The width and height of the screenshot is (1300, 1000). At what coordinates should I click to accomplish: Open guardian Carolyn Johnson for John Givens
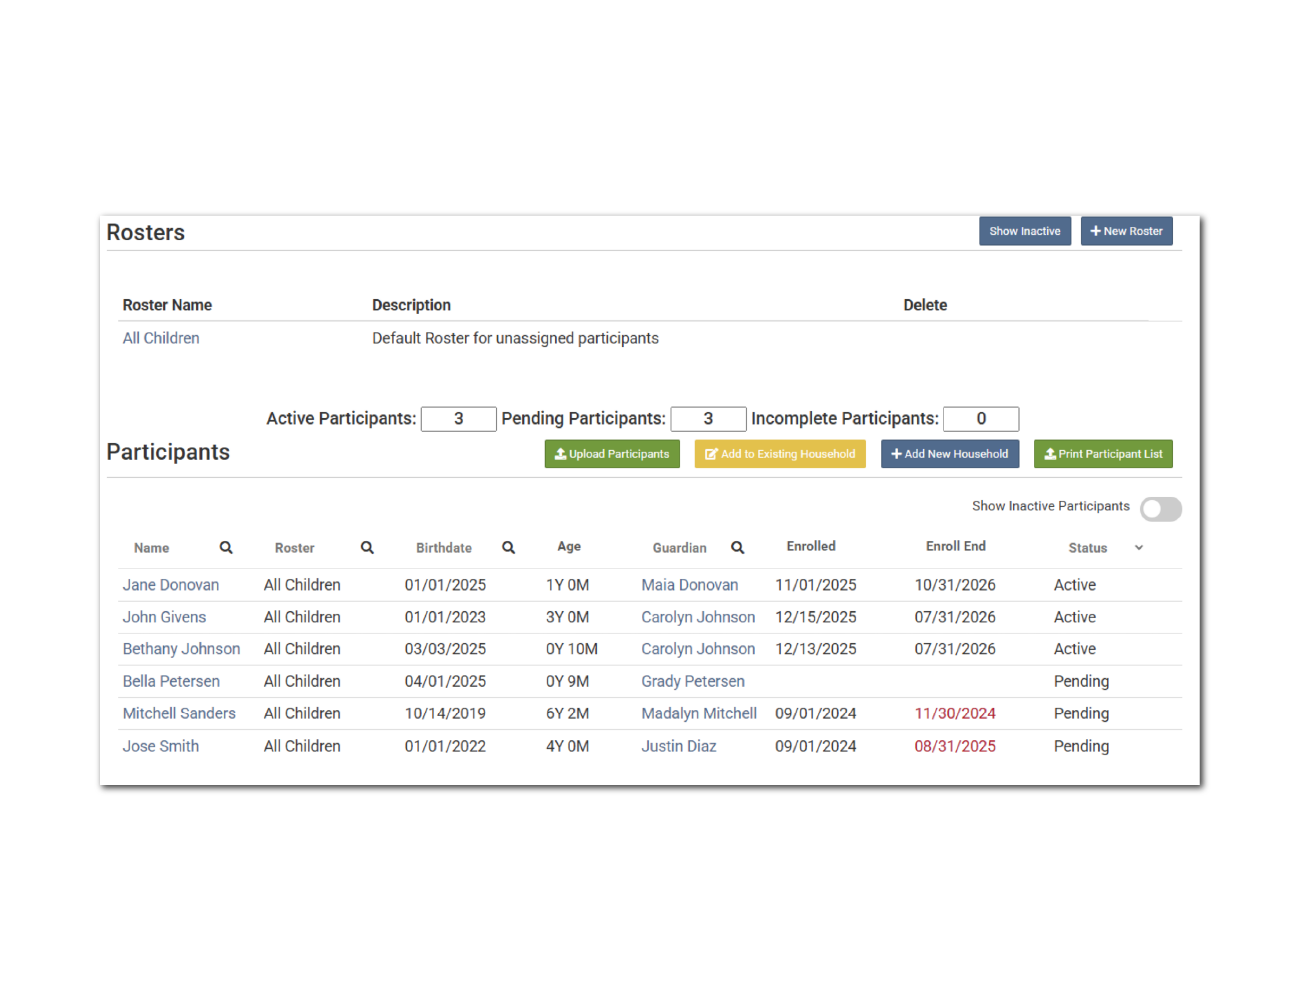pyautogui.click(x=698, y=617)
